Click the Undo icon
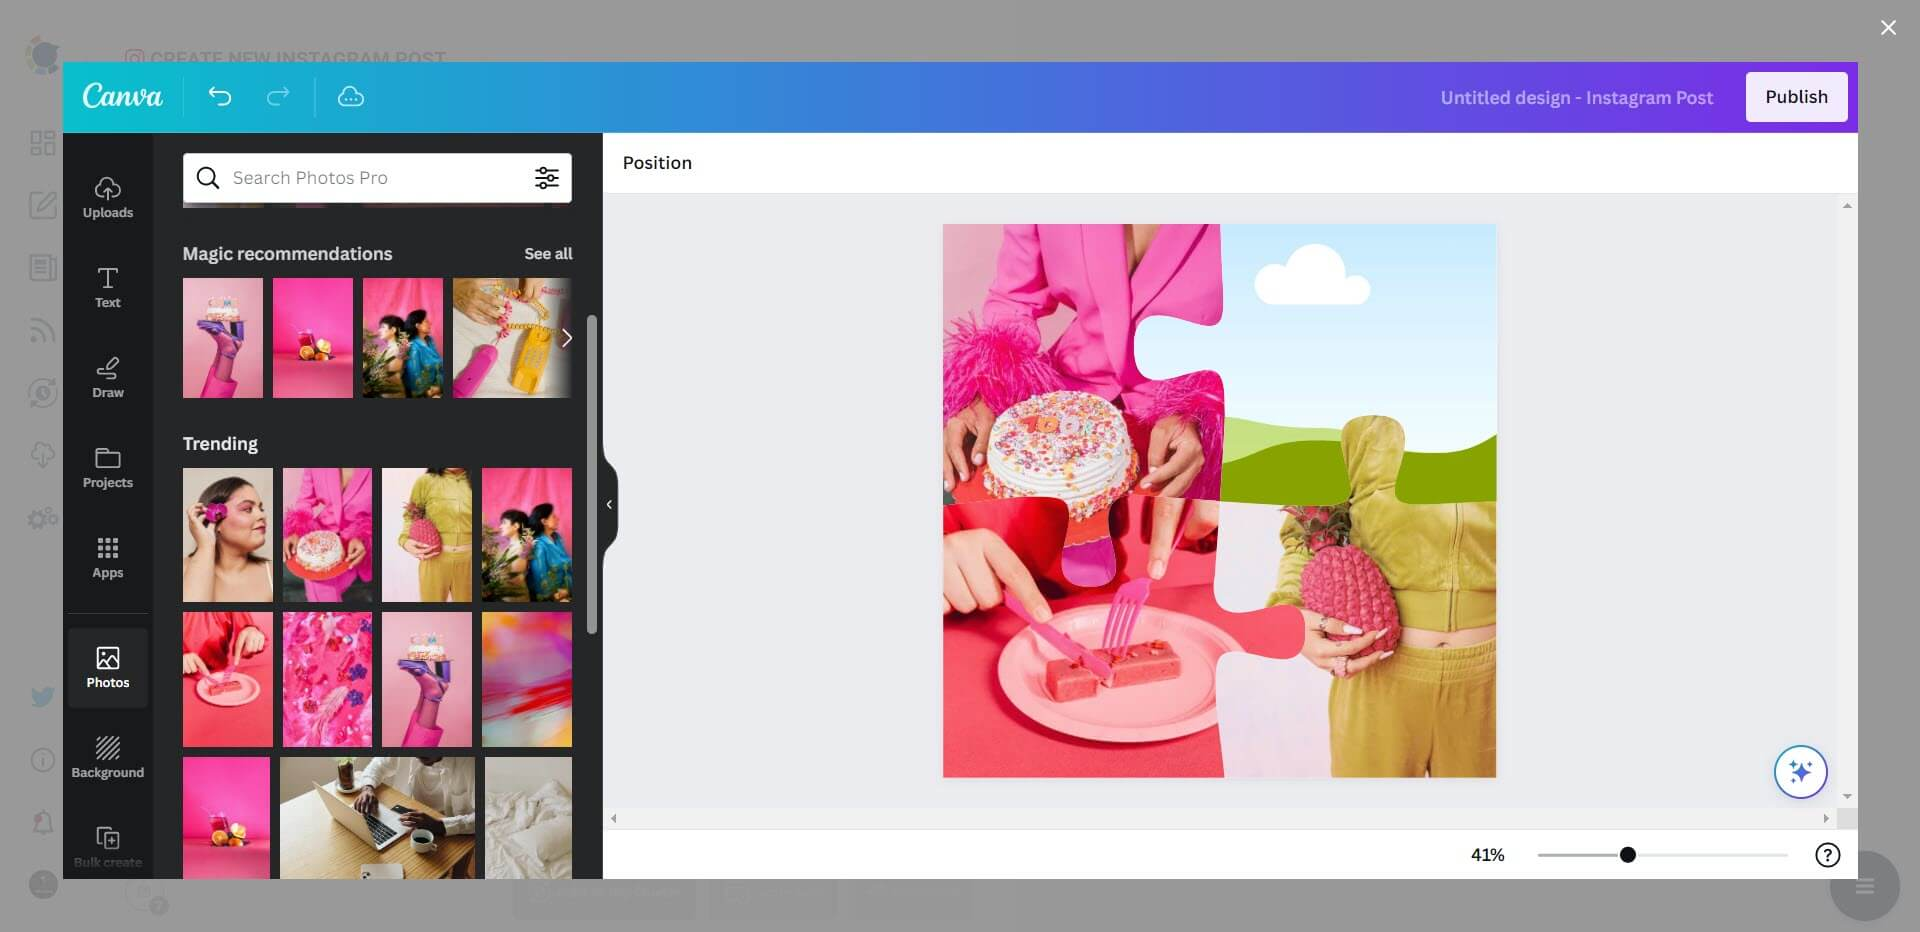Screen dimensions: 1920x932 pos(220,96)
